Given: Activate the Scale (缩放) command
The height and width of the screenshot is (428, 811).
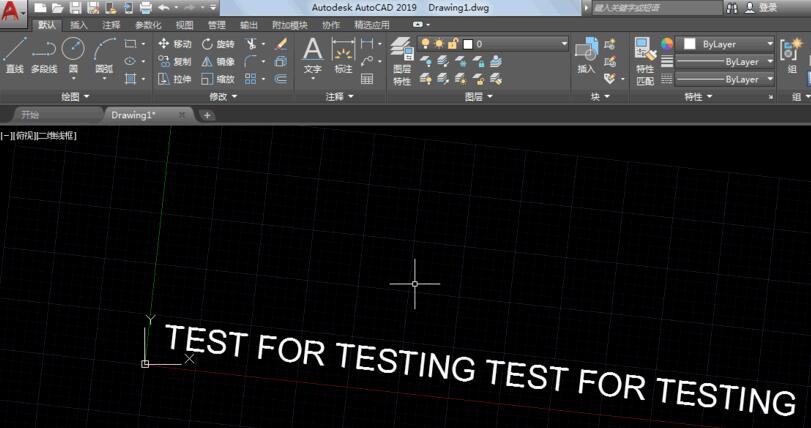Looking at the screenshot, I should coord(218,79).
